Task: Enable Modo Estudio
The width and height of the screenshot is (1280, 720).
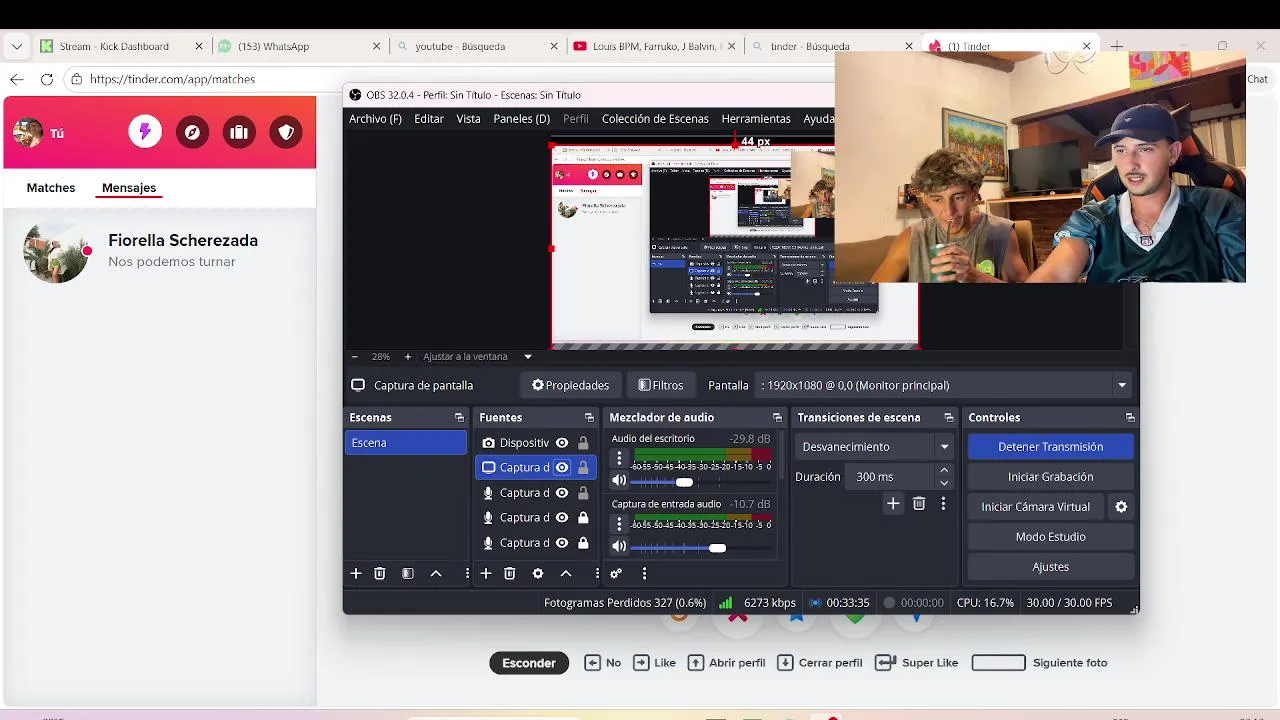Action: 1050,537
